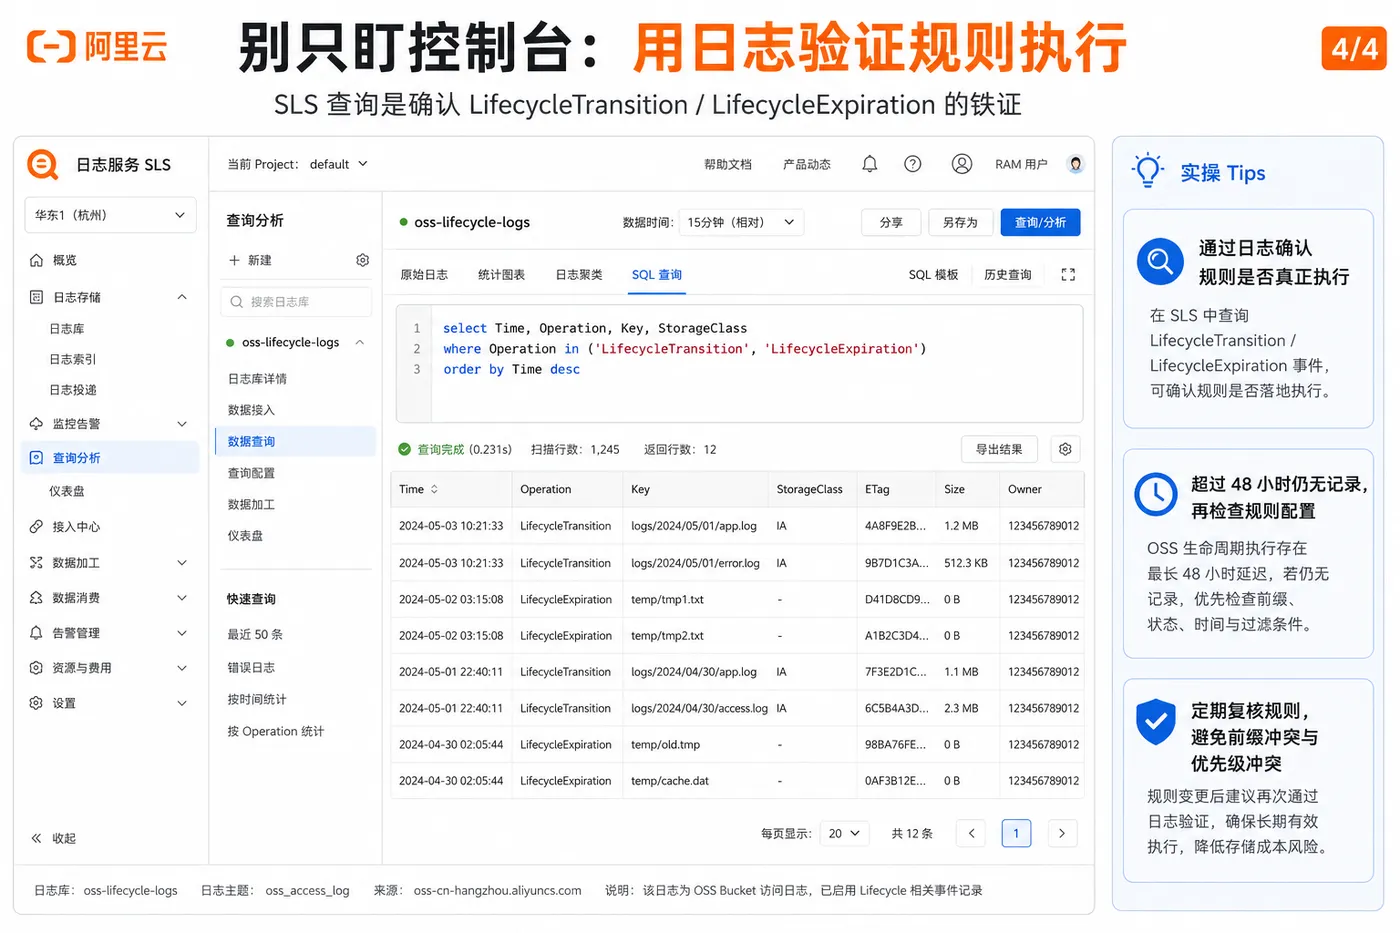Expand the 监控告警 section chevron
The width and height of the screenshot is (1400, 933).
click(x=182, y=424)
